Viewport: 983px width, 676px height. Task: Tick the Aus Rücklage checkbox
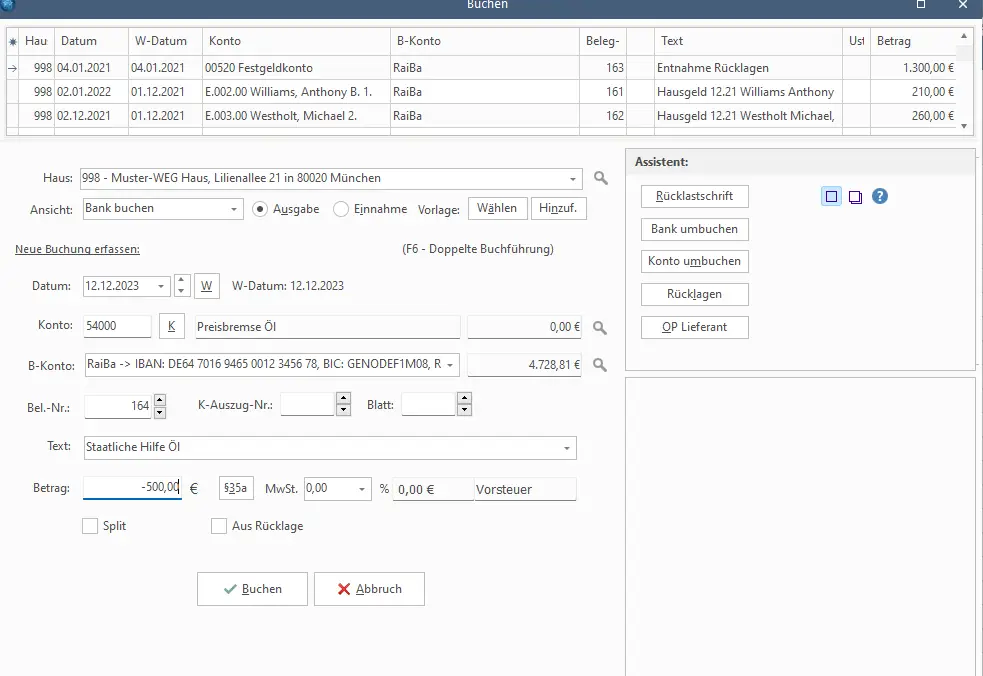(219, 525)
